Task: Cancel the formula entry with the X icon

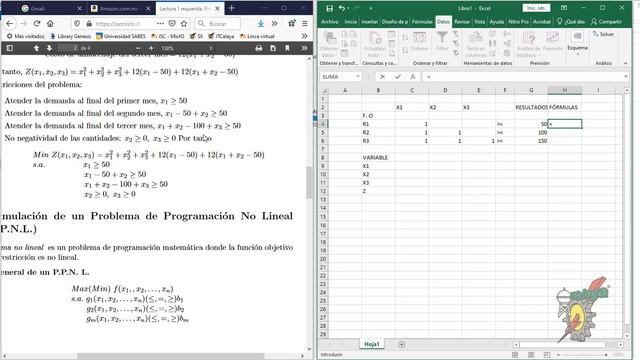Action: pos(382,76)
